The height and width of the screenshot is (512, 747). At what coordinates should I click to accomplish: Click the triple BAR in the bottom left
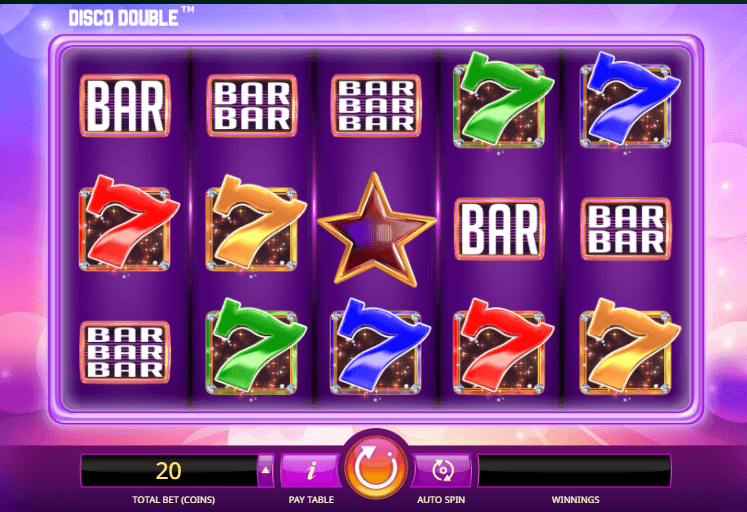(x=125, y=352)
